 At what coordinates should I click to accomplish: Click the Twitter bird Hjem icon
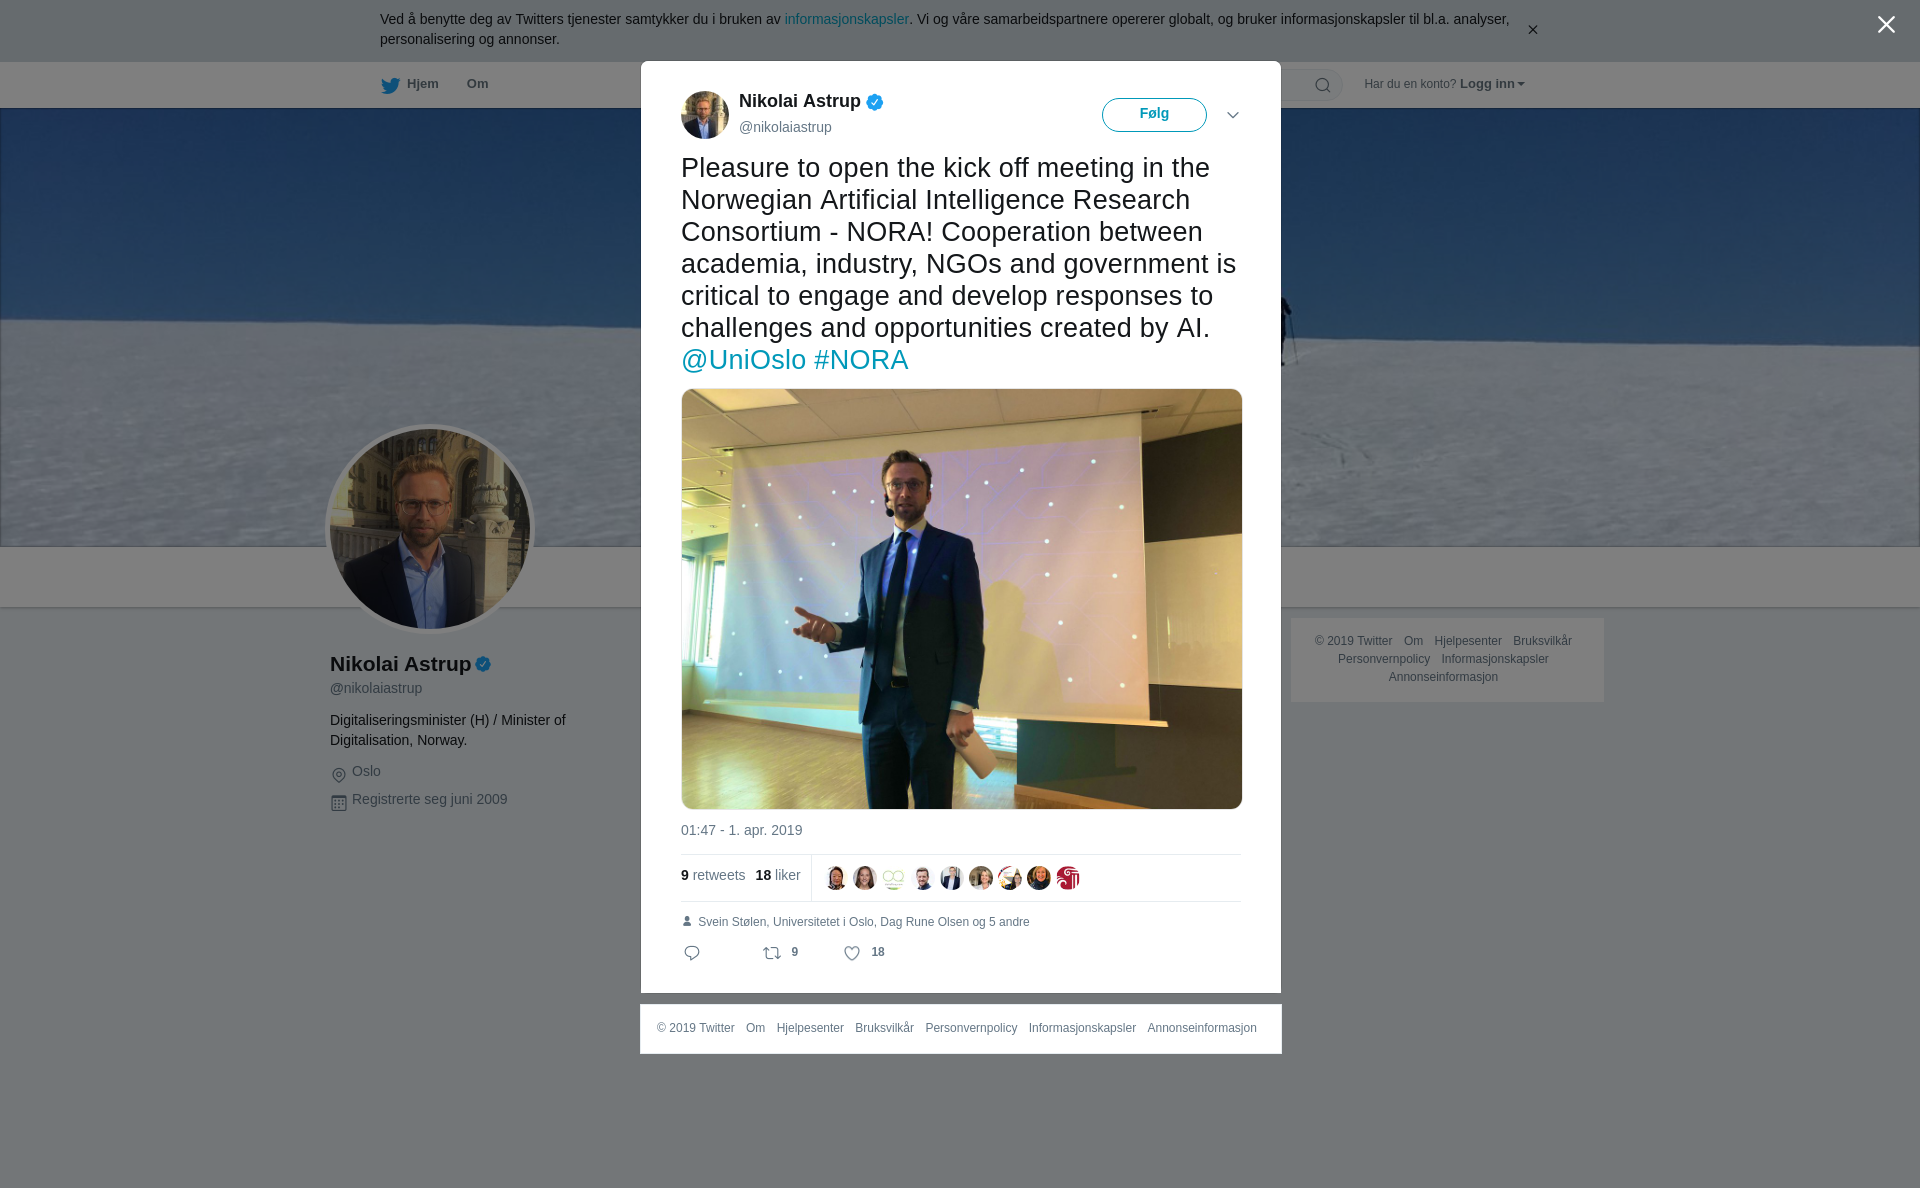[x=390, y=85]
